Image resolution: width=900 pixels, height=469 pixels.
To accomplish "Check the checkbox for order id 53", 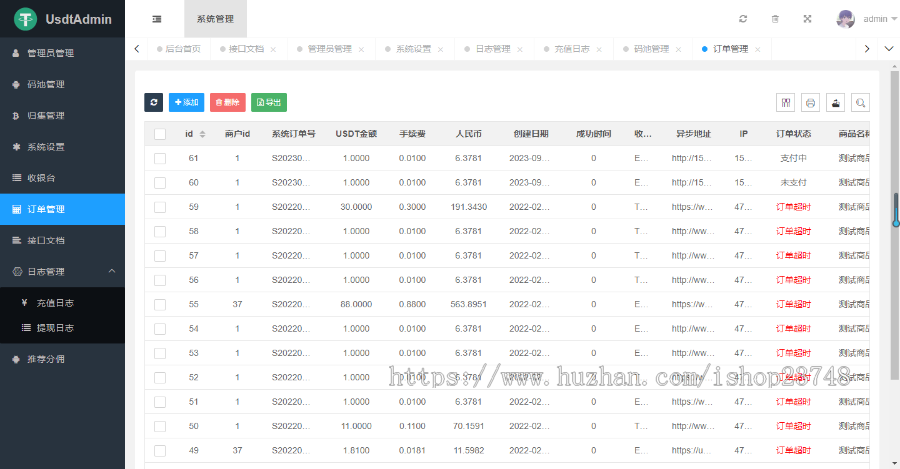I will point(160,353).
